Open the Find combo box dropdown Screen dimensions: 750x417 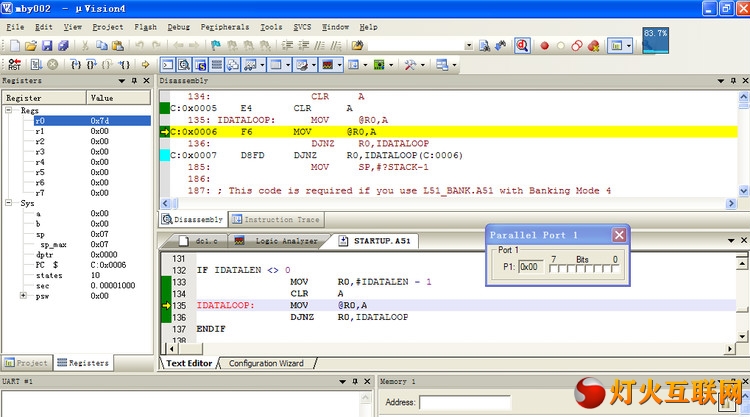click(x=469, y=46)
